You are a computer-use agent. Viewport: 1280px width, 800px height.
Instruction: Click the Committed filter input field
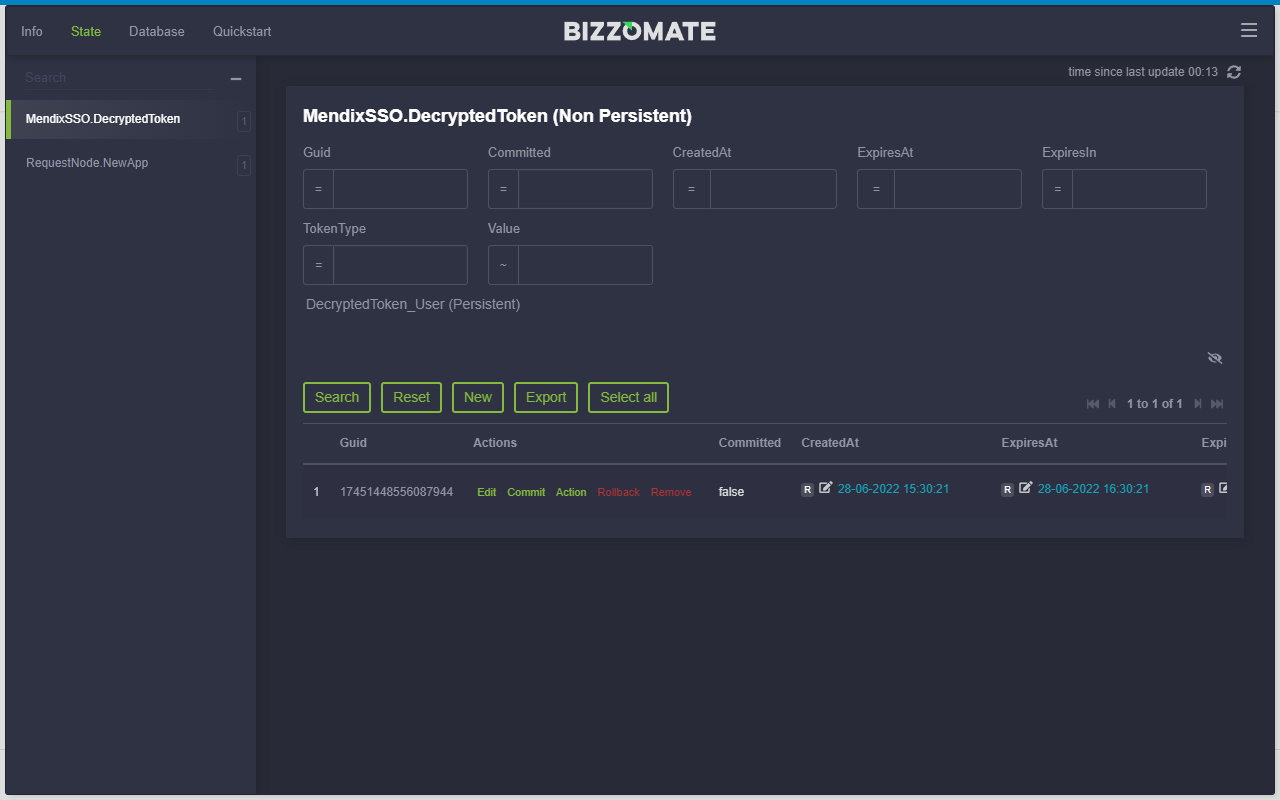(x=585, y=189)
